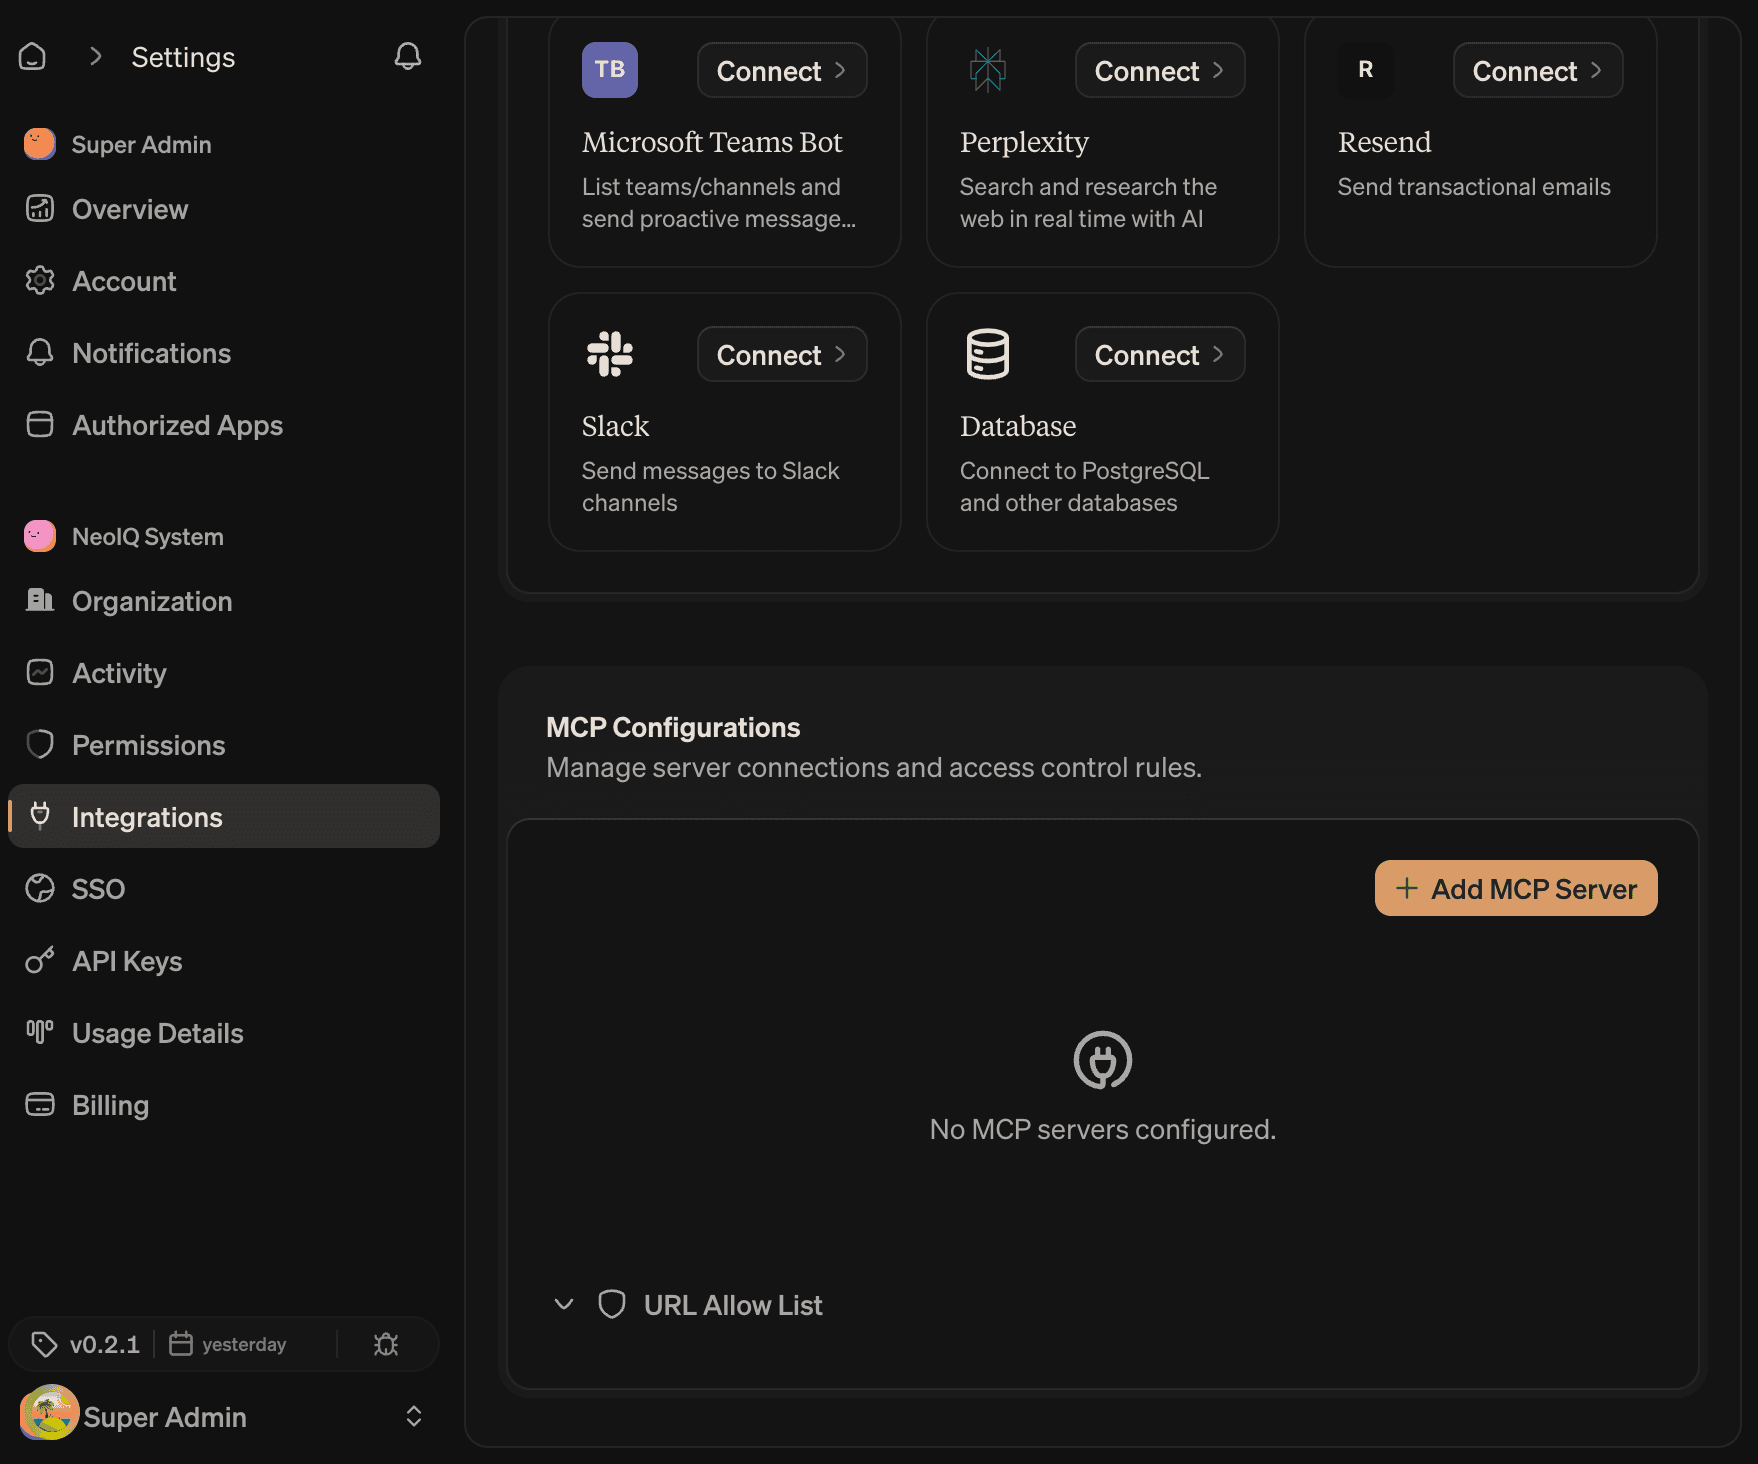Screen dimensions: 1758x1464
Task: Select the Integrations menu item
Action: pos(224,816)
